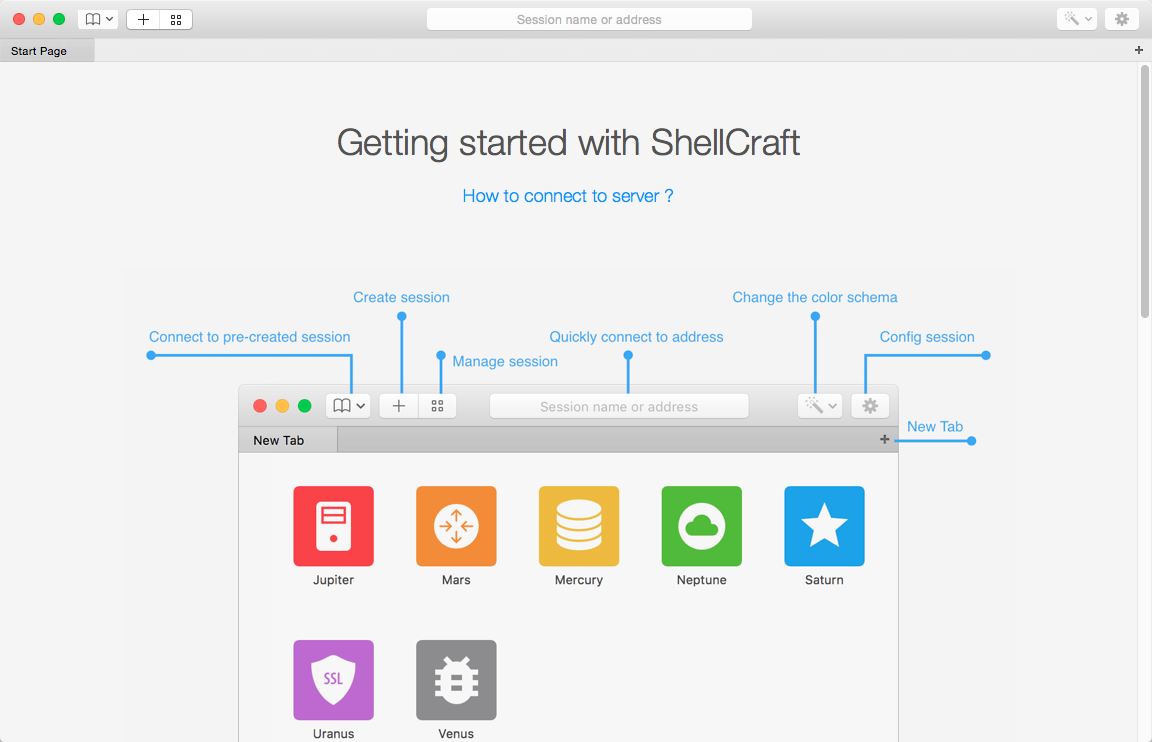The width and height of the screenshot is (1152, 742).
Task: Open the color schema wand dropdown in top toolbar
Action: pos(1076,19)
